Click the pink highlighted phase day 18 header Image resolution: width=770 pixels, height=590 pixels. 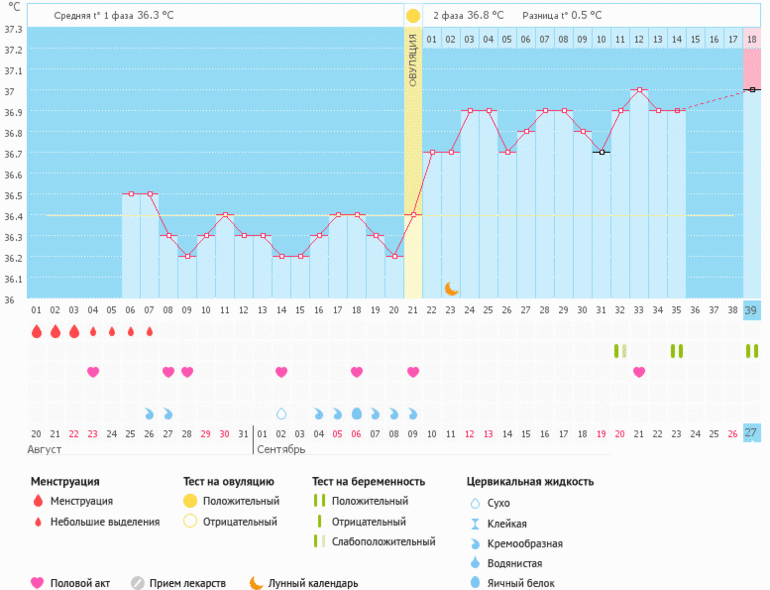coord(751,39)
